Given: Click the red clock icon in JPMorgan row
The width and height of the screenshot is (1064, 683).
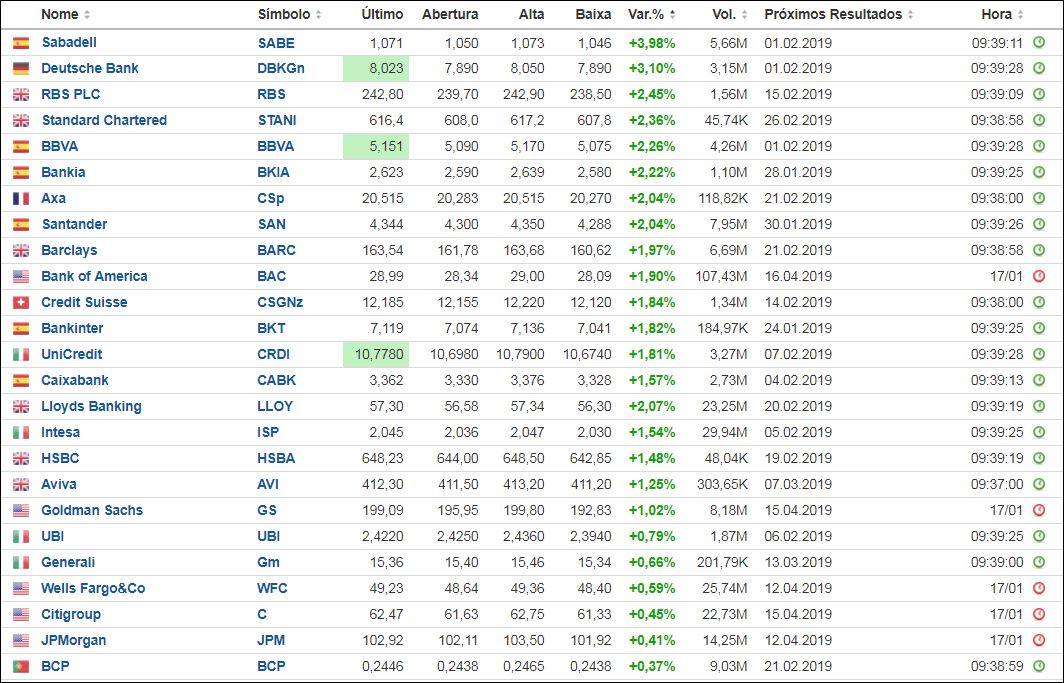Looking at the screenshot, I should 1039,640.
